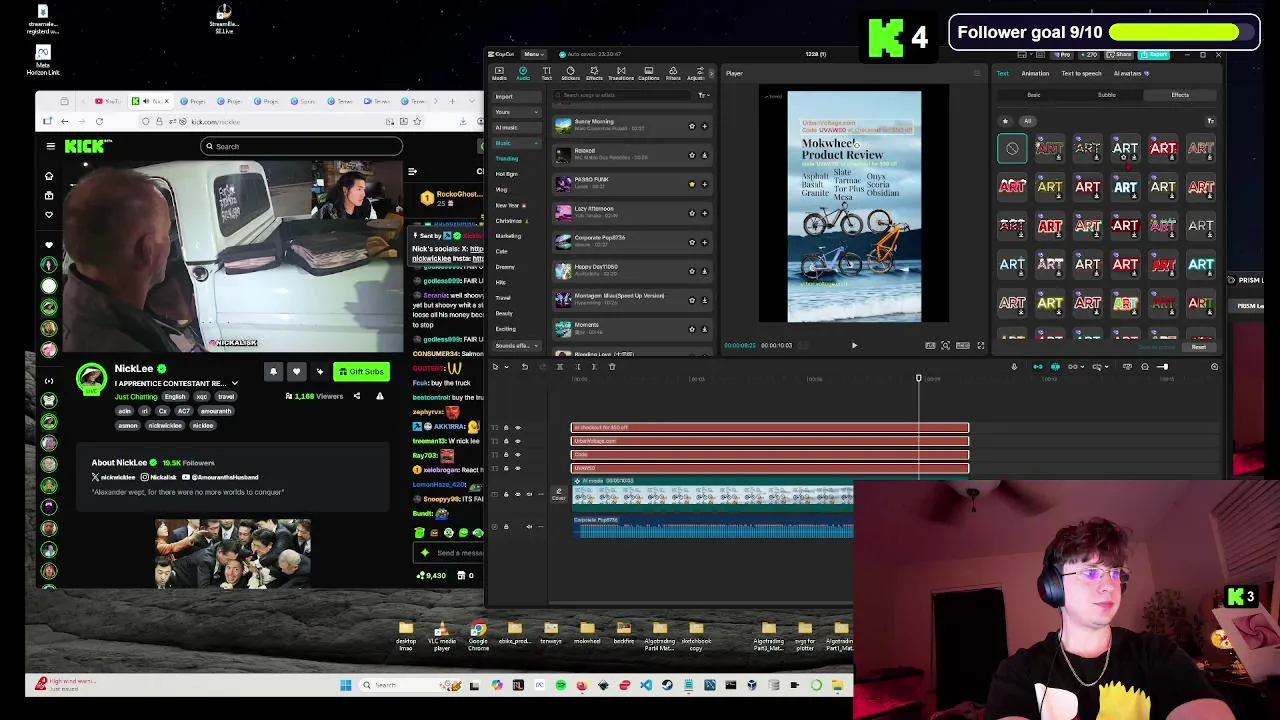Download the Happy Day11050 song
Viewport: 1280px width, 720px height.
click(x=704, y=271)
